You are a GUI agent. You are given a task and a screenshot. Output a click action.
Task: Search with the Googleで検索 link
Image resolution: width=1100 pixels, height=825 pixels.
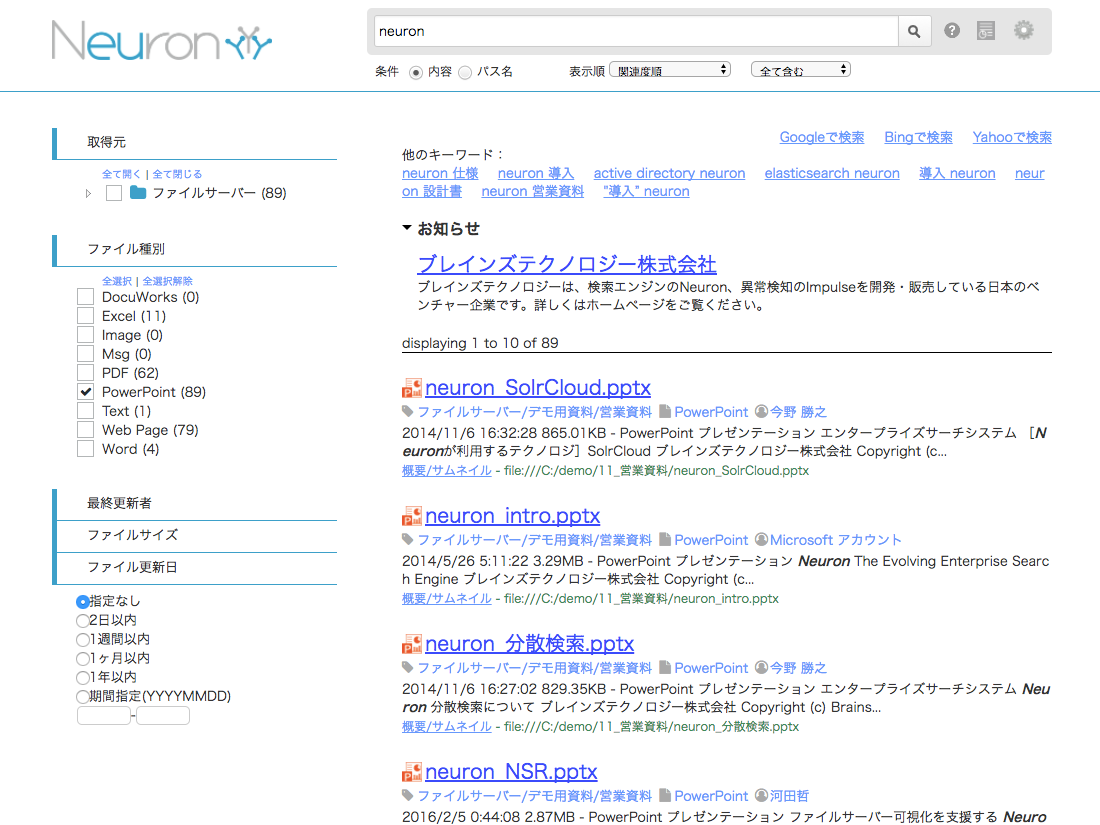[821, 138]
